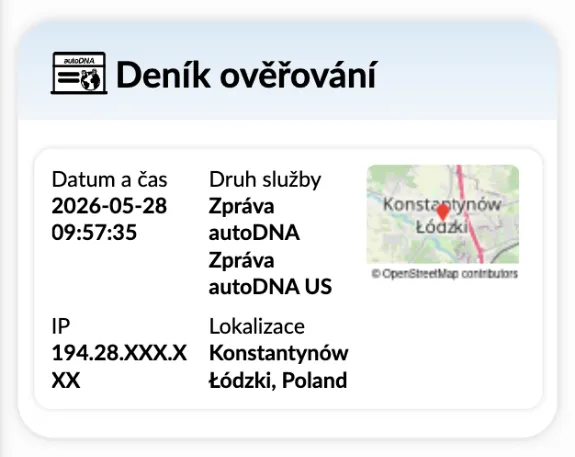
Task: Click the 'Lokalizace' label
Action: (x=257, y=326)
